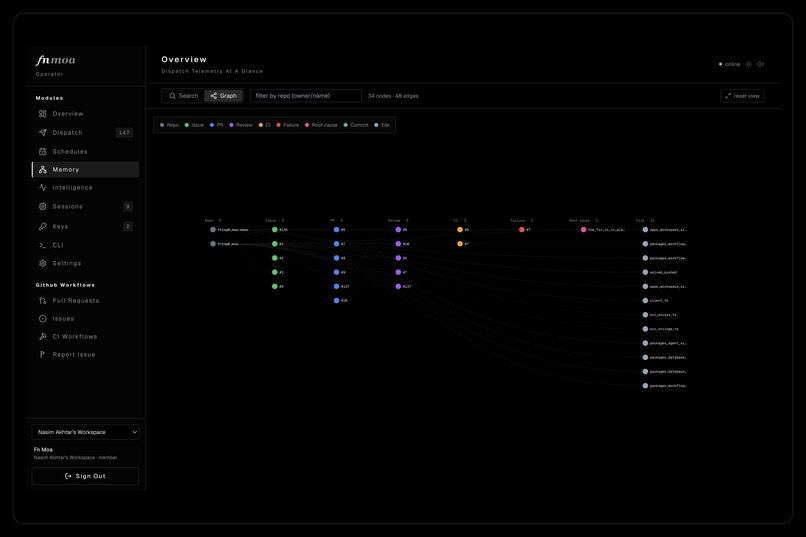The height and width of the screenshot is (537, 806).
Task: Select CI node #7
Action: 460,244
